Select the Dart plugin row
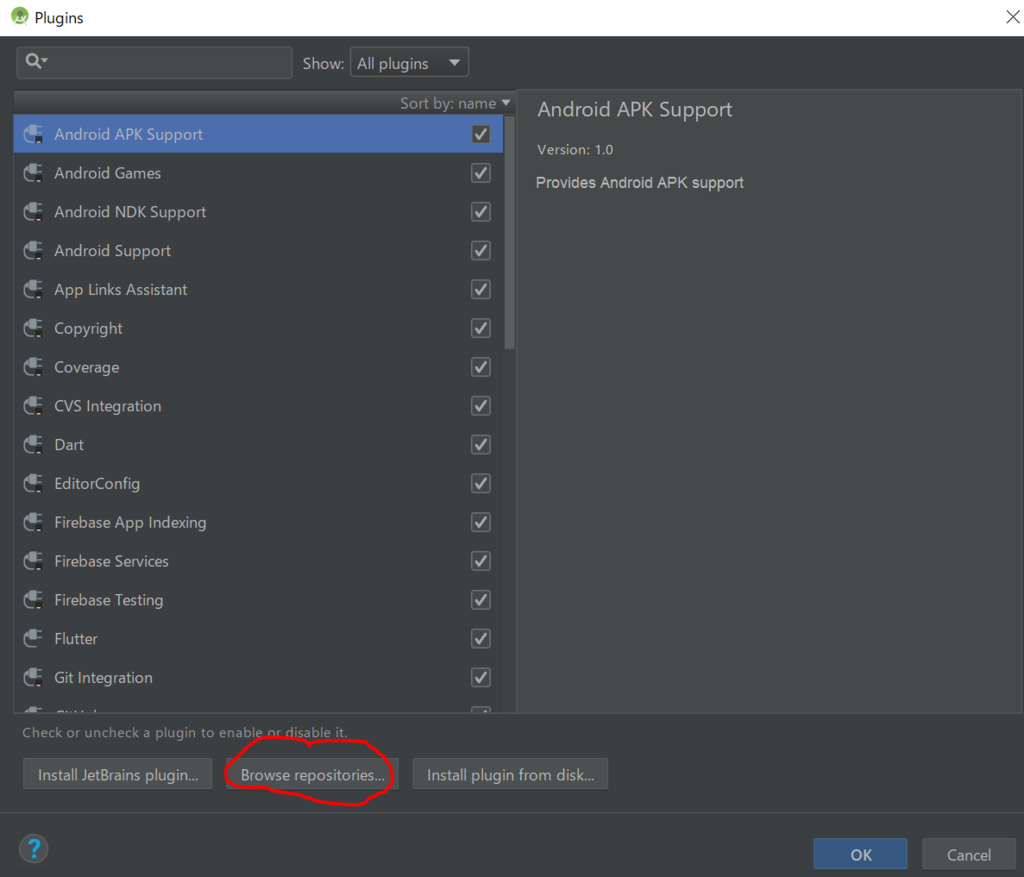The width and height of the screenshot is (1024, 877). [x=259, y=445]
